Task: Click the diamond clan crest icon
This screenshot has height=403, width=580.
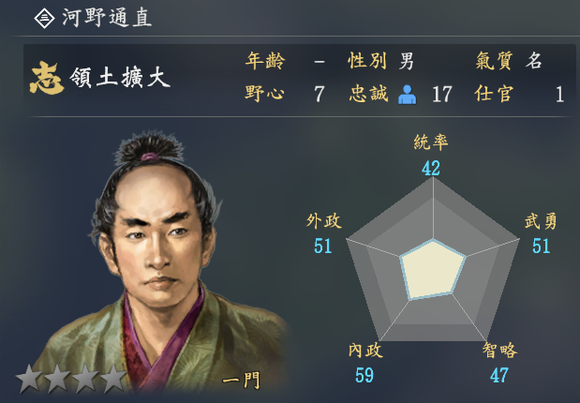Action: (x=44, y=17)
